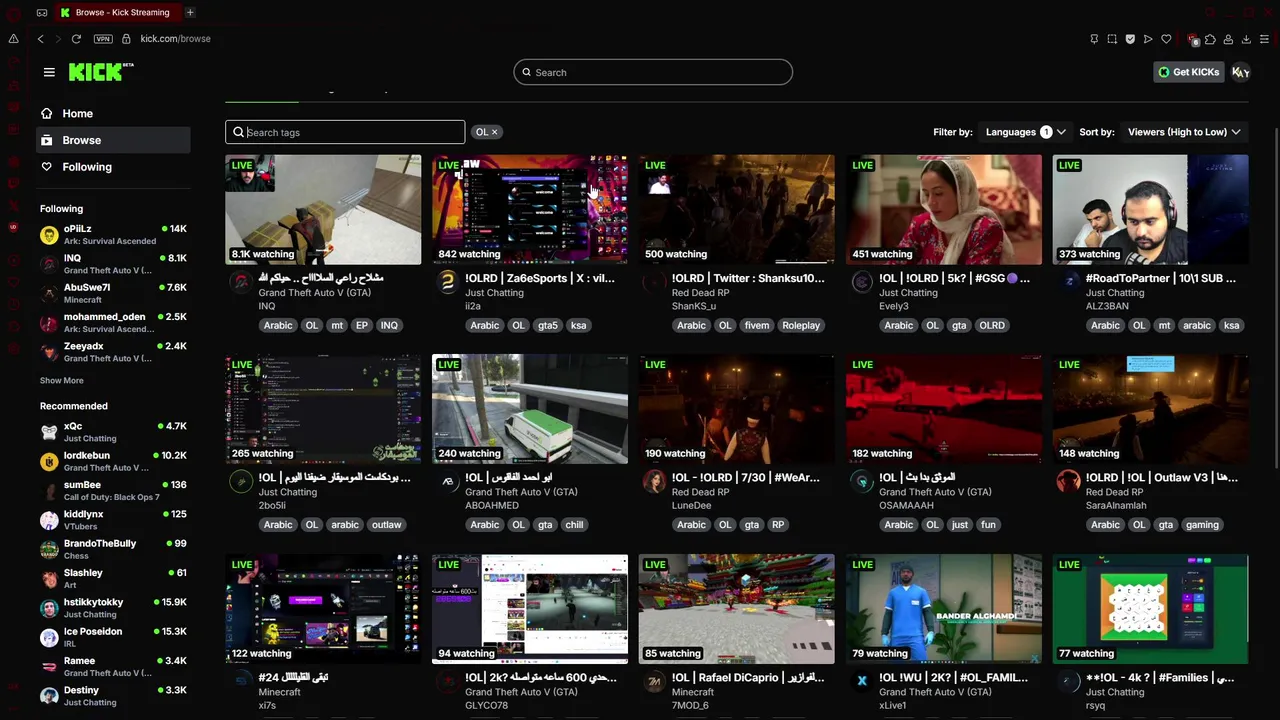Open the ALZ3BAN stream thumbnail, 373 watching

click(1150, 209)
